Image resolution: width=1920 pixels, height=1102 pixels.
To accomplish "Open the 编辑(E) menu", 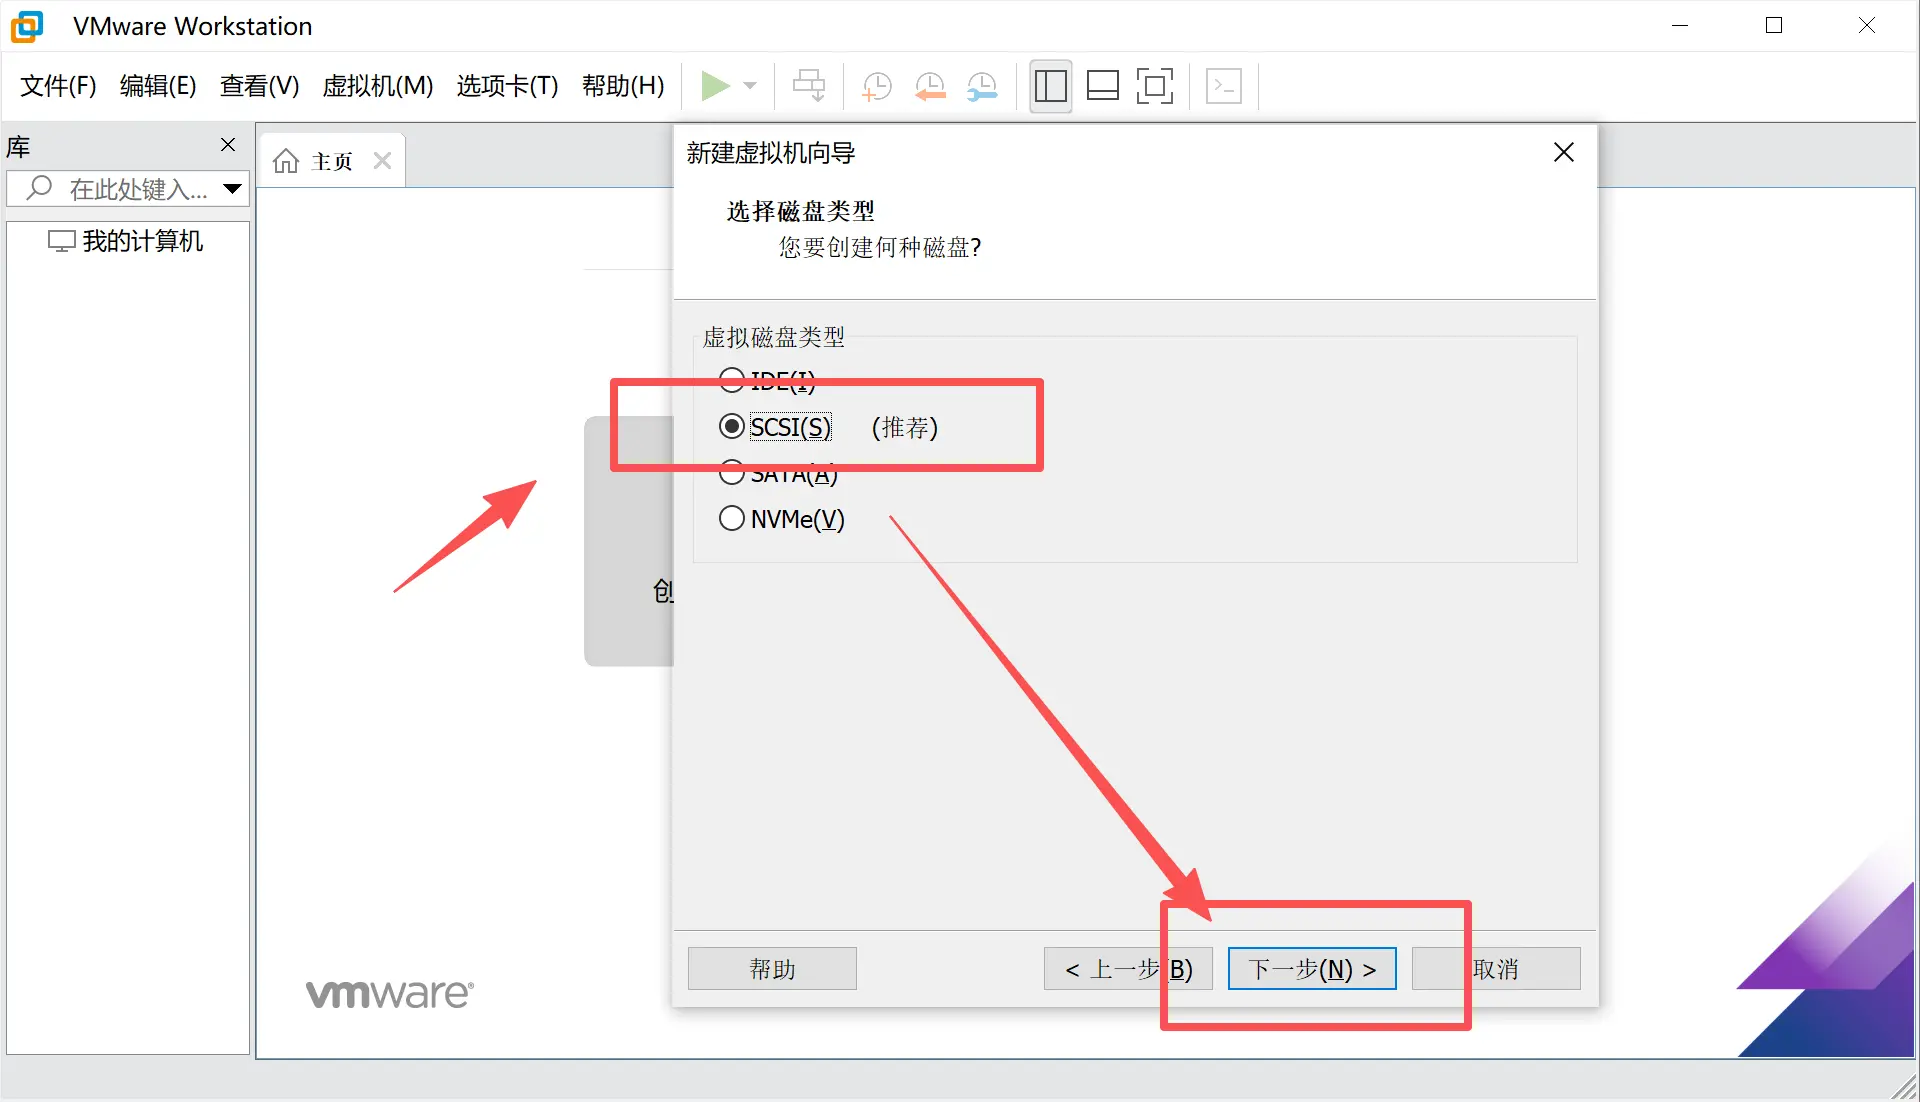I will (x=158, y=86).
